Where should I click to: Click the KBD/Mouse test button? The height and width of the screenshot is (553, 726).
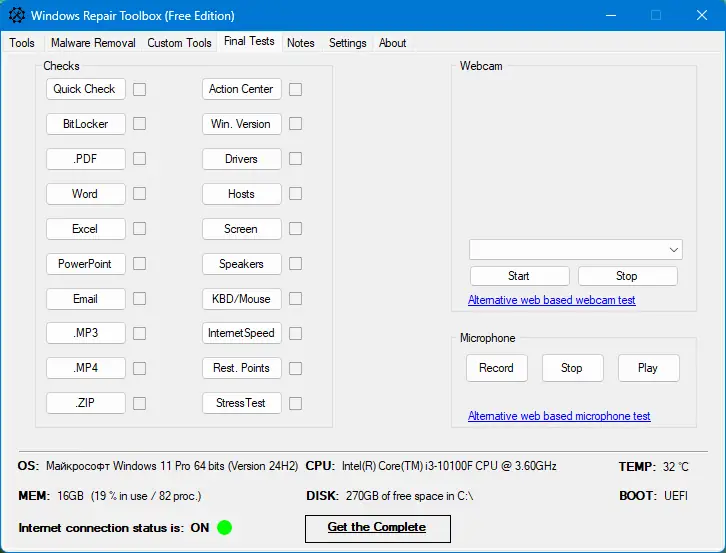(242, 299)
